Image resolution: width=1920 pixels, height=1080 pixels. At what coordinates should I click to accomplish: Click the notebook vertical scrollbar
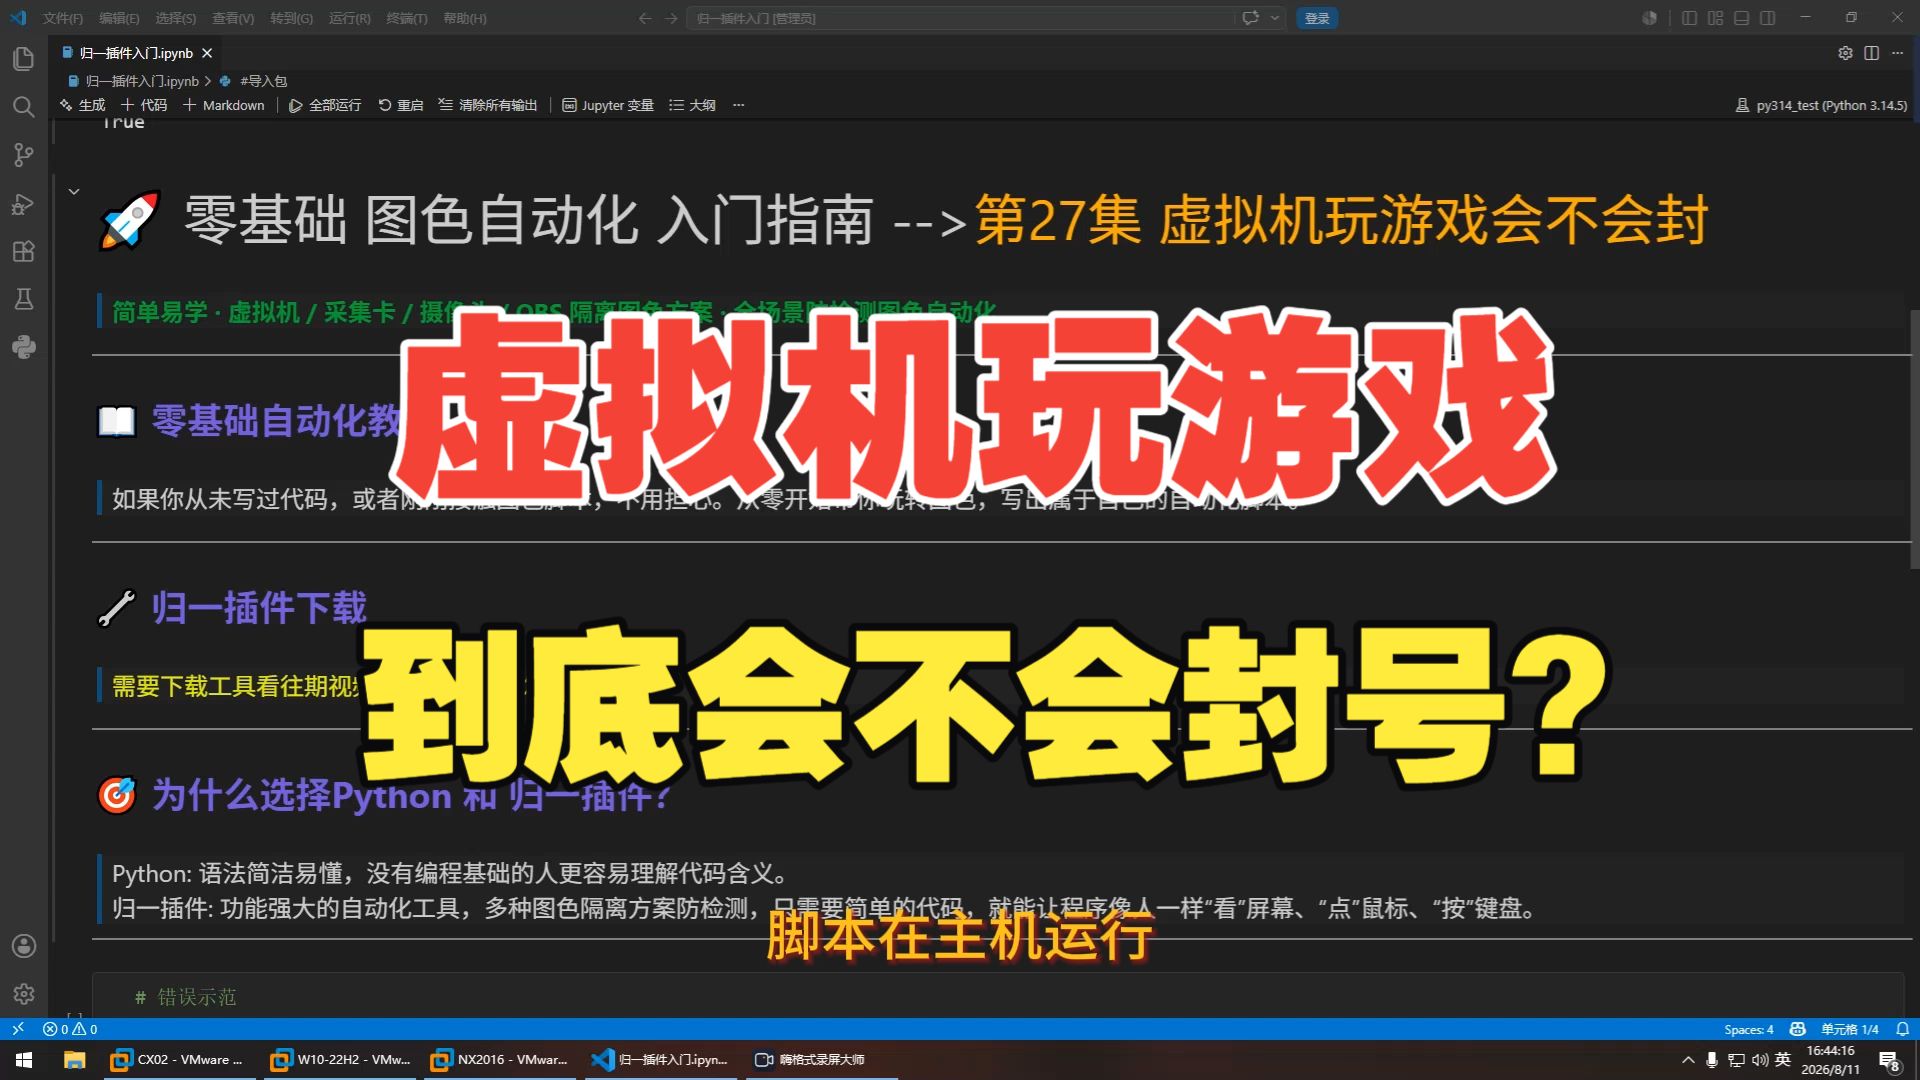[1914, 440]
